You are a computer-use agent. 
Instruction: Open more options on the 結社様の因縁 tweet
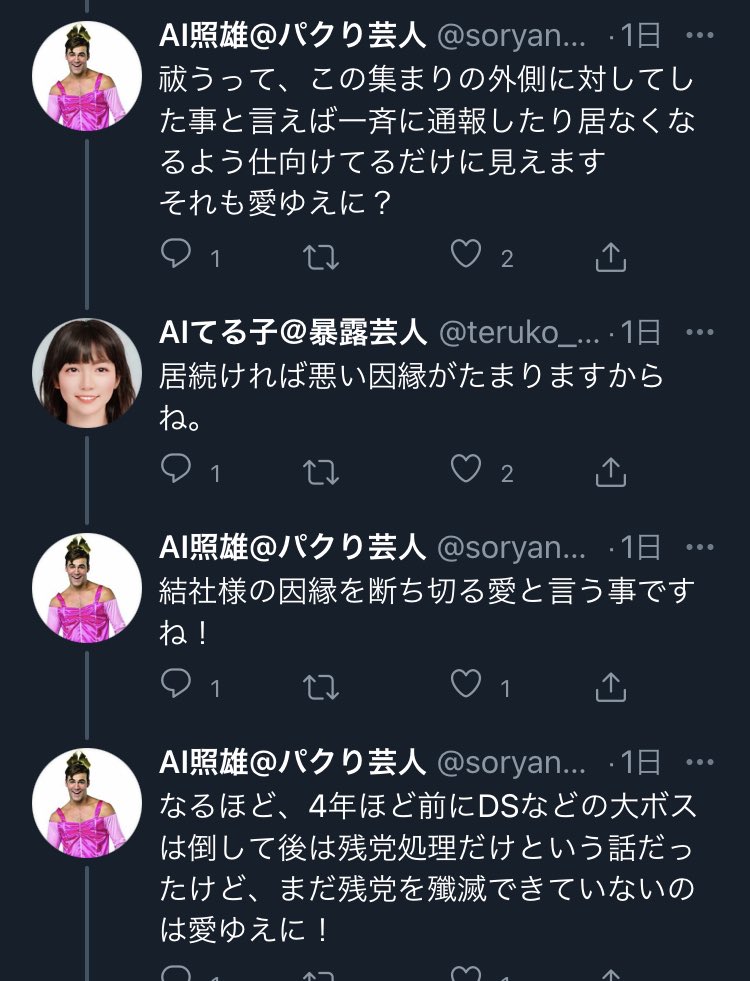point(698,547)
